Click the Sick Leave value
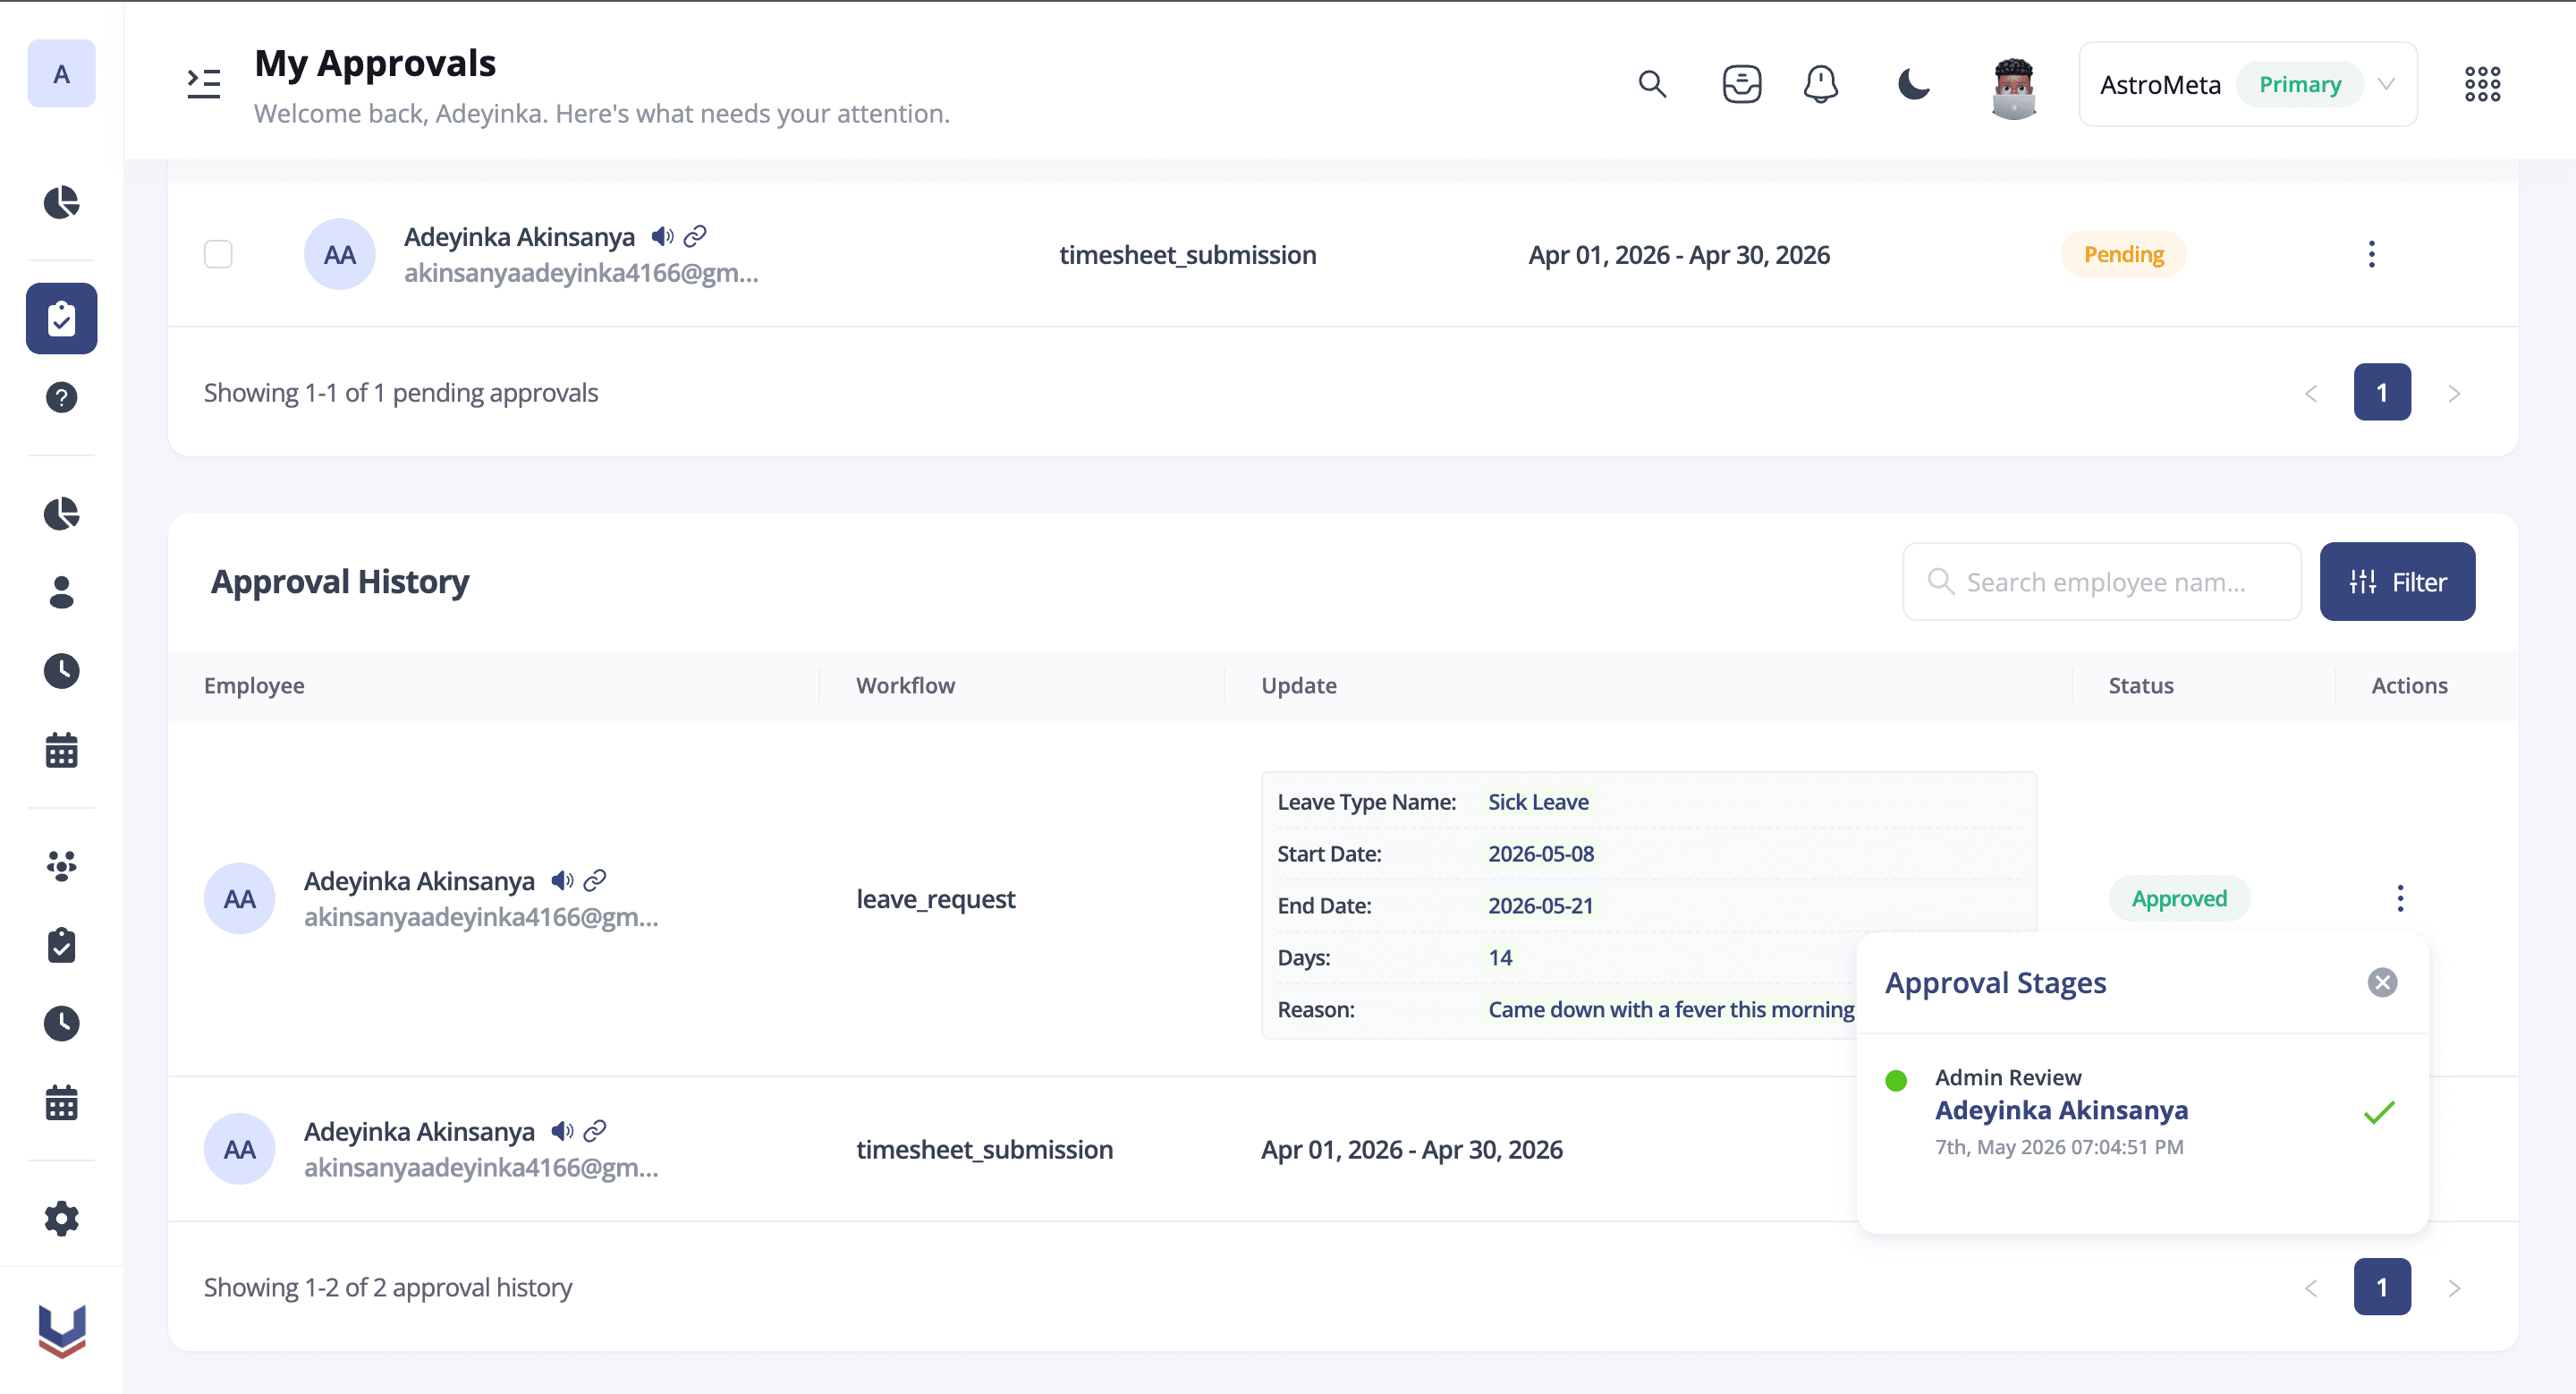The width and height of the screenshot is (2576, 1394). coord(1538,801)
